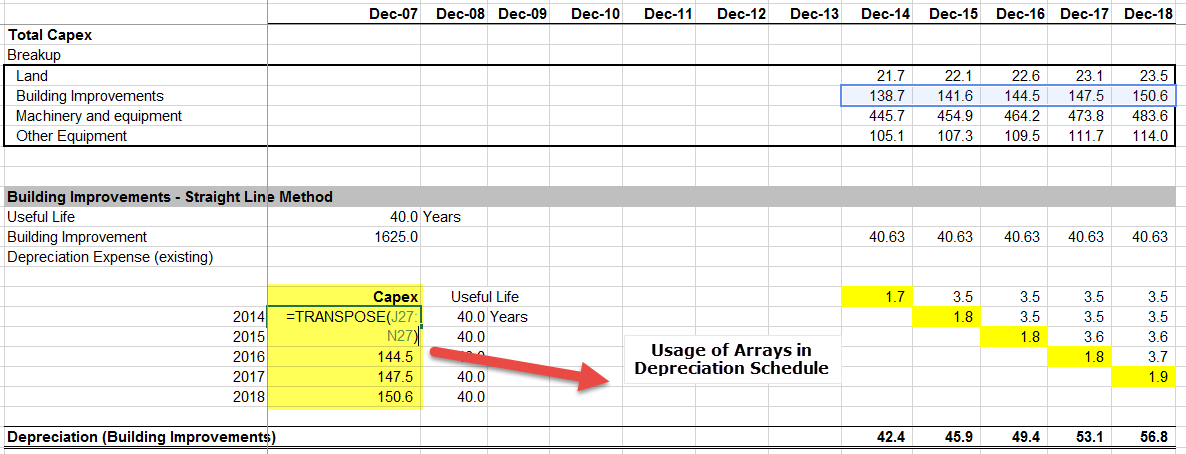The width and height of the screenshot is (1186, 454).
Task: Select the 2014 year label
Action: (x=249, y=317)
